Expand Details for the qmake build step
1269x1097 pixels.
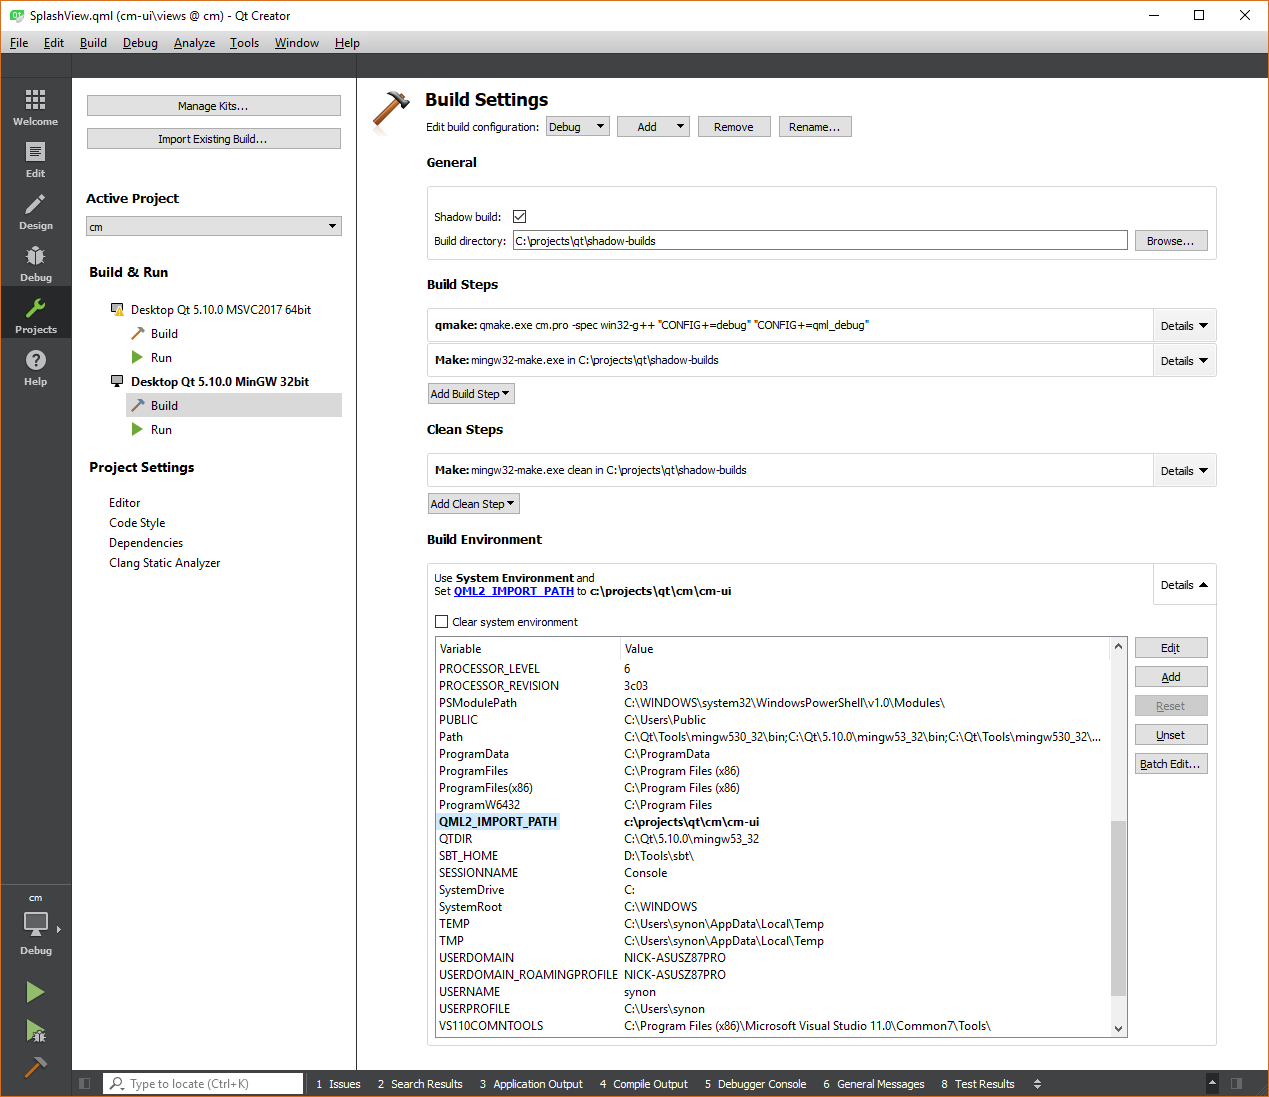[x=1184, y=326]
